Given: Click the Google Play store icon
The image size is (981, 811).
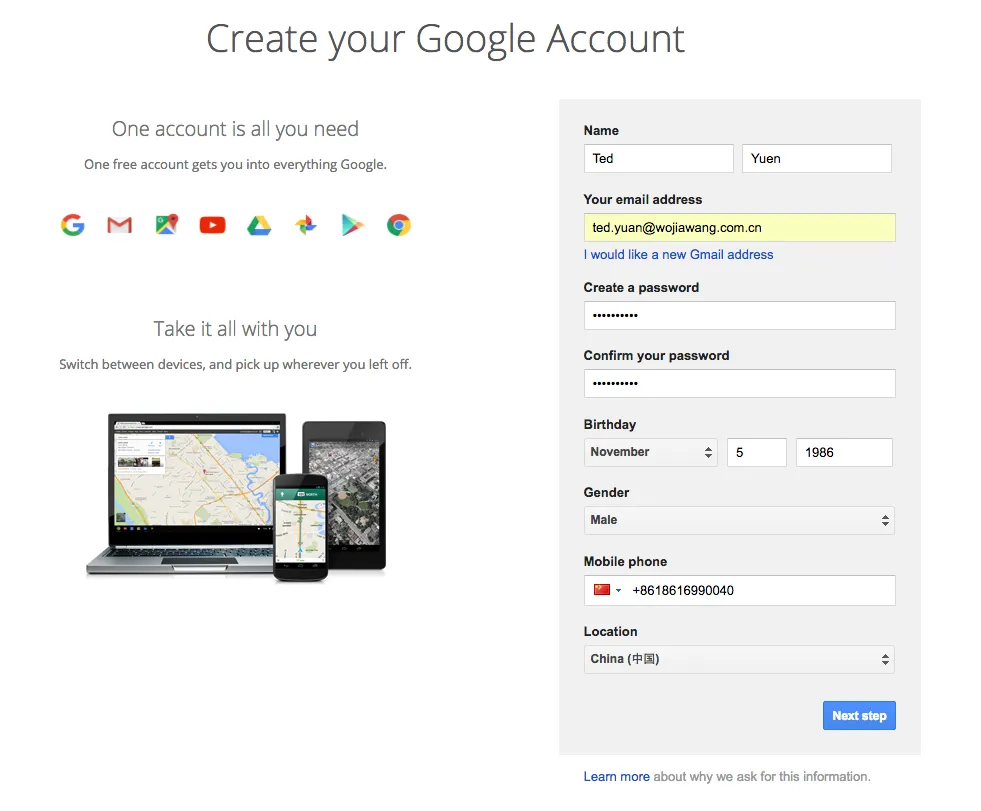Looking at the screenshot, I should coord(352,225).
